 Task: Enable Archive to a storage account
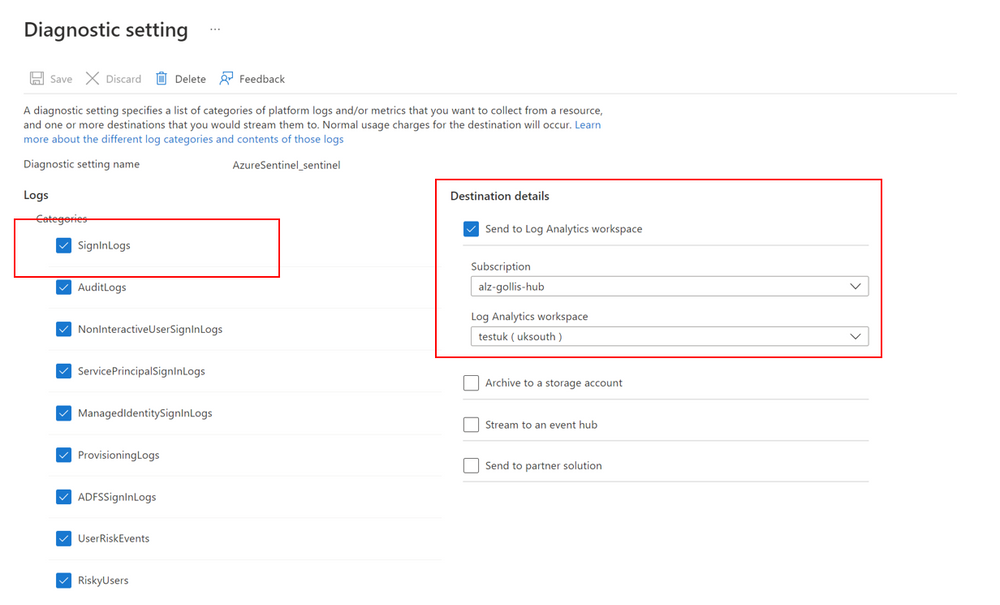tap(471, 382)
